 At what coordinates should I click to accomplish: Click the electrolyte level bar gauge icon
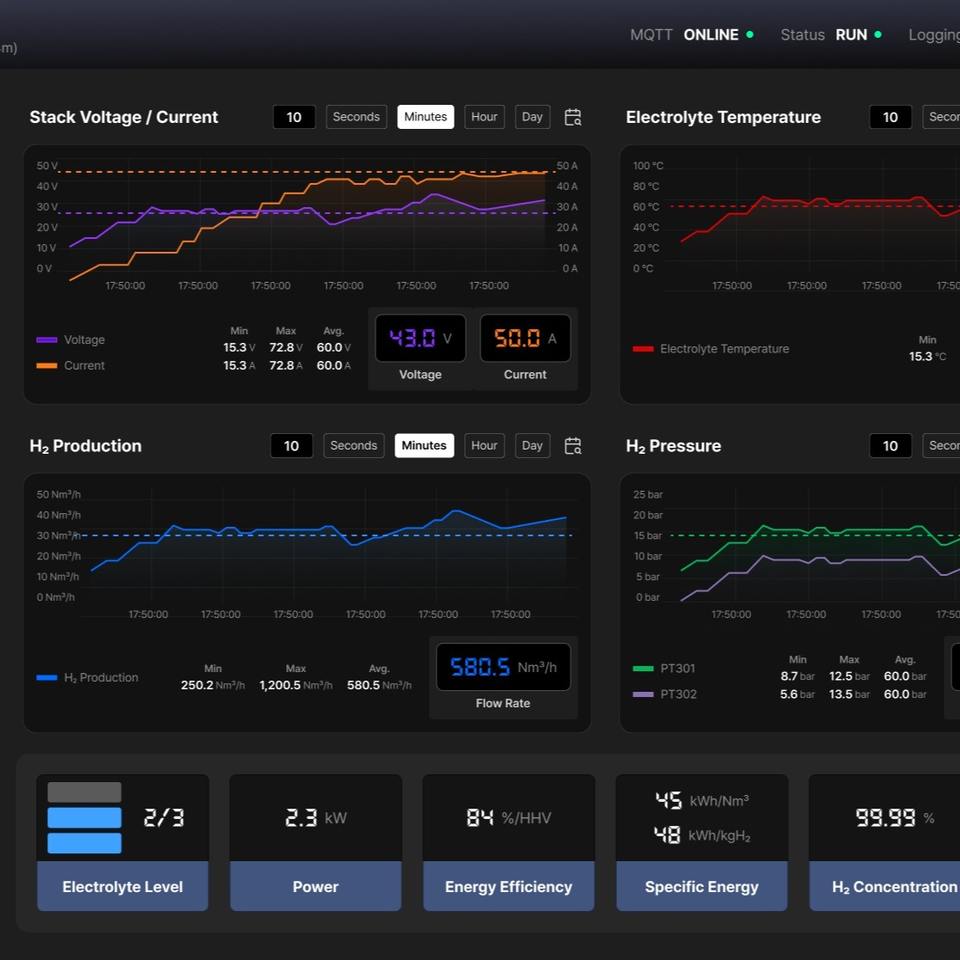(84, 817)
